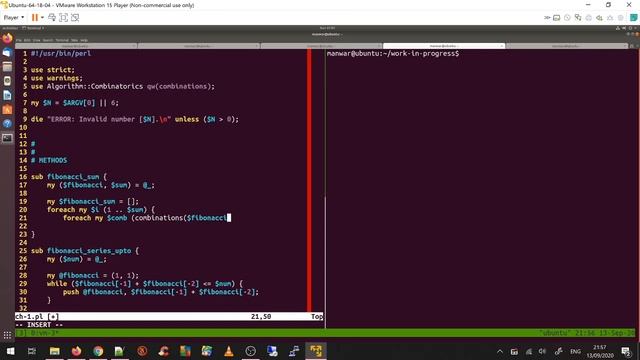The height and width of the screenshot is (360, 640).
Task: Switch to the first terminal tab
Action: tap(76, 46)
